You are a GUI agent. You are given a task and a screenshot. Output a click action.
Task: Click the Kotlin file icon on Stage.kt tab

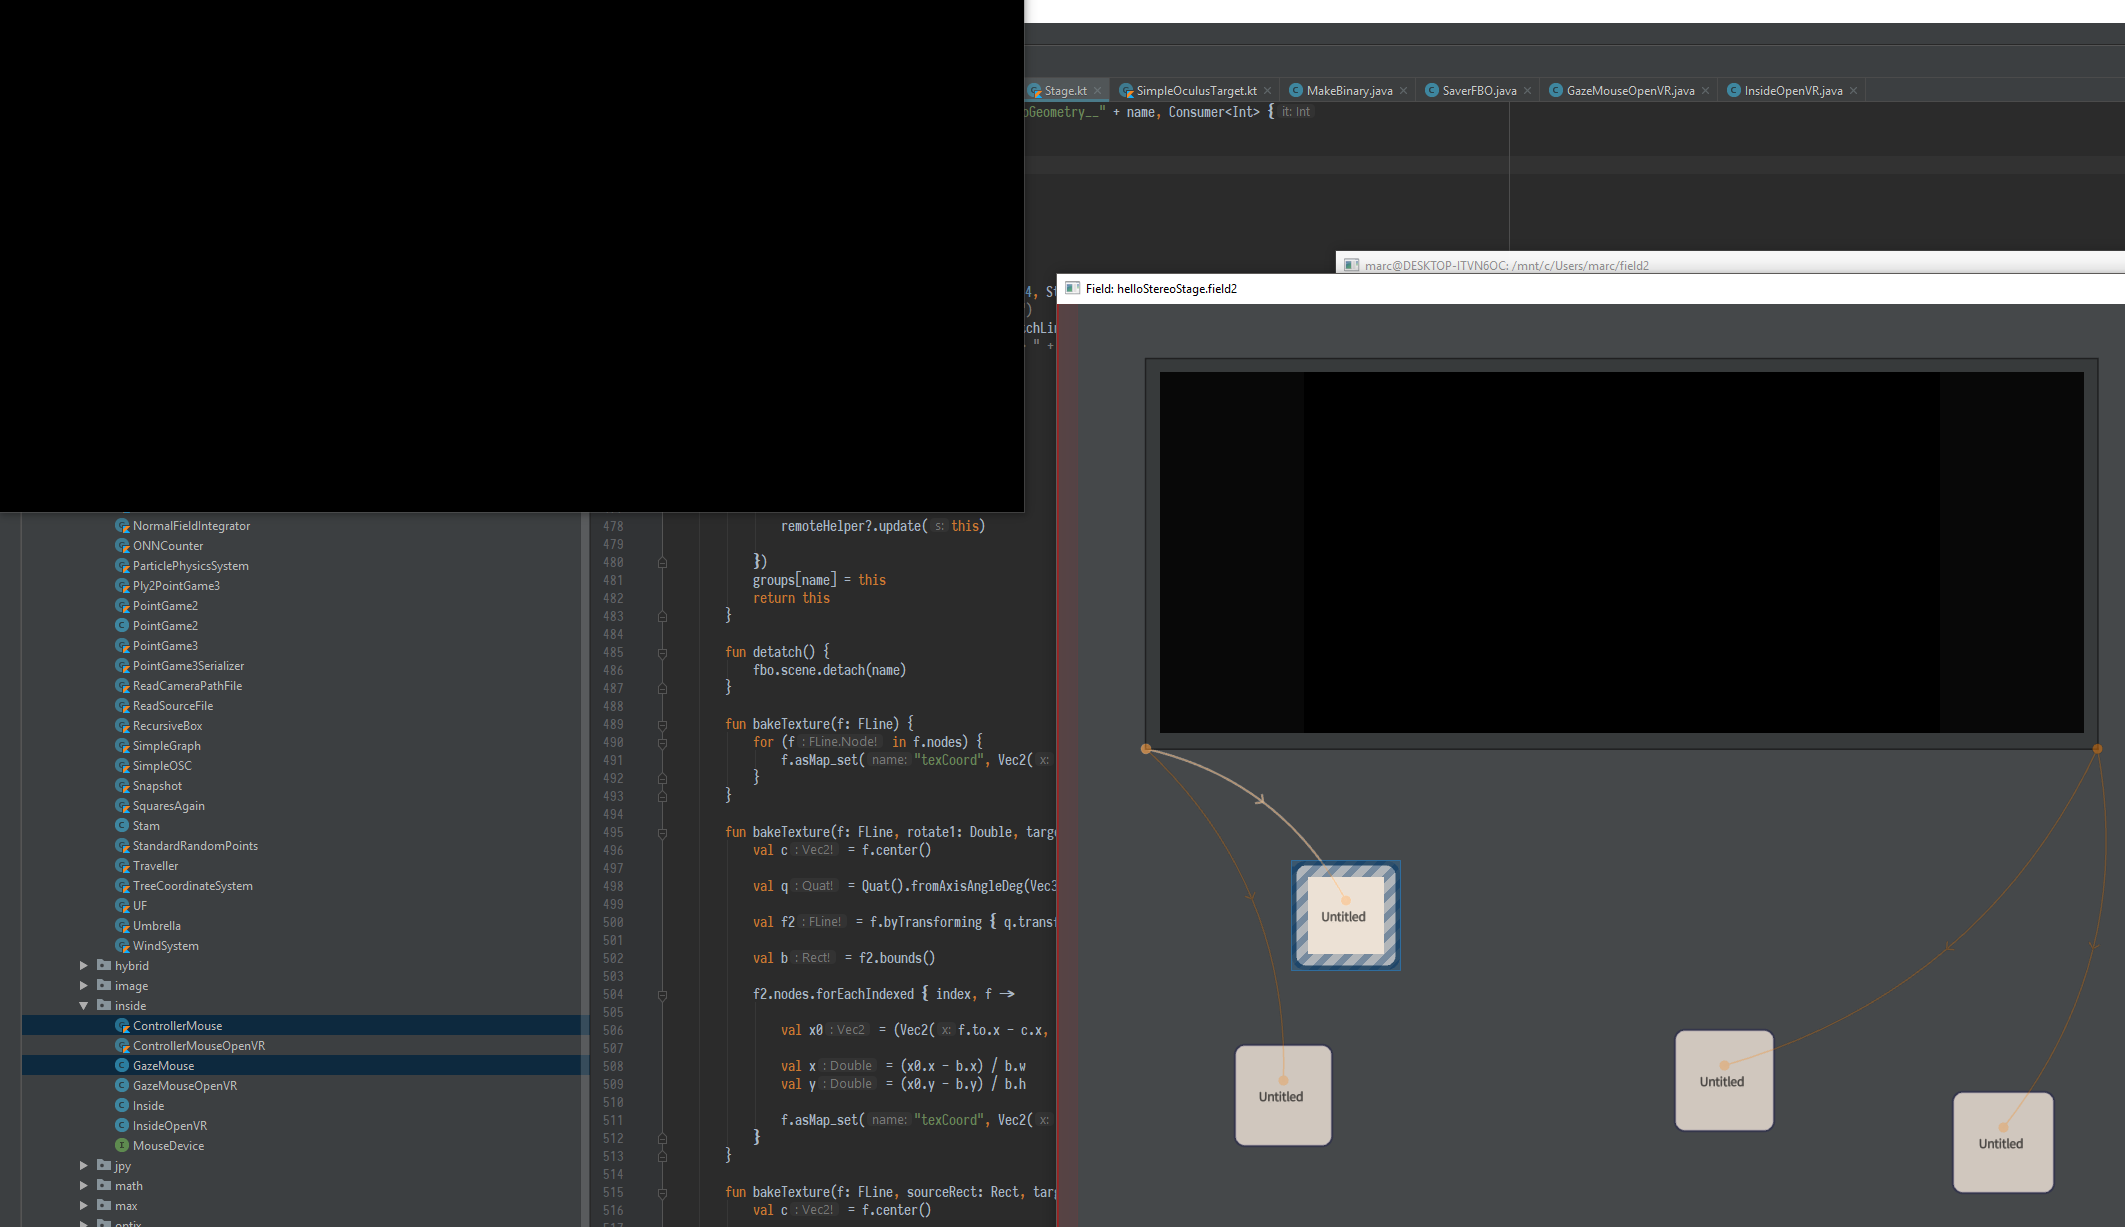(x=1035, y=91)
